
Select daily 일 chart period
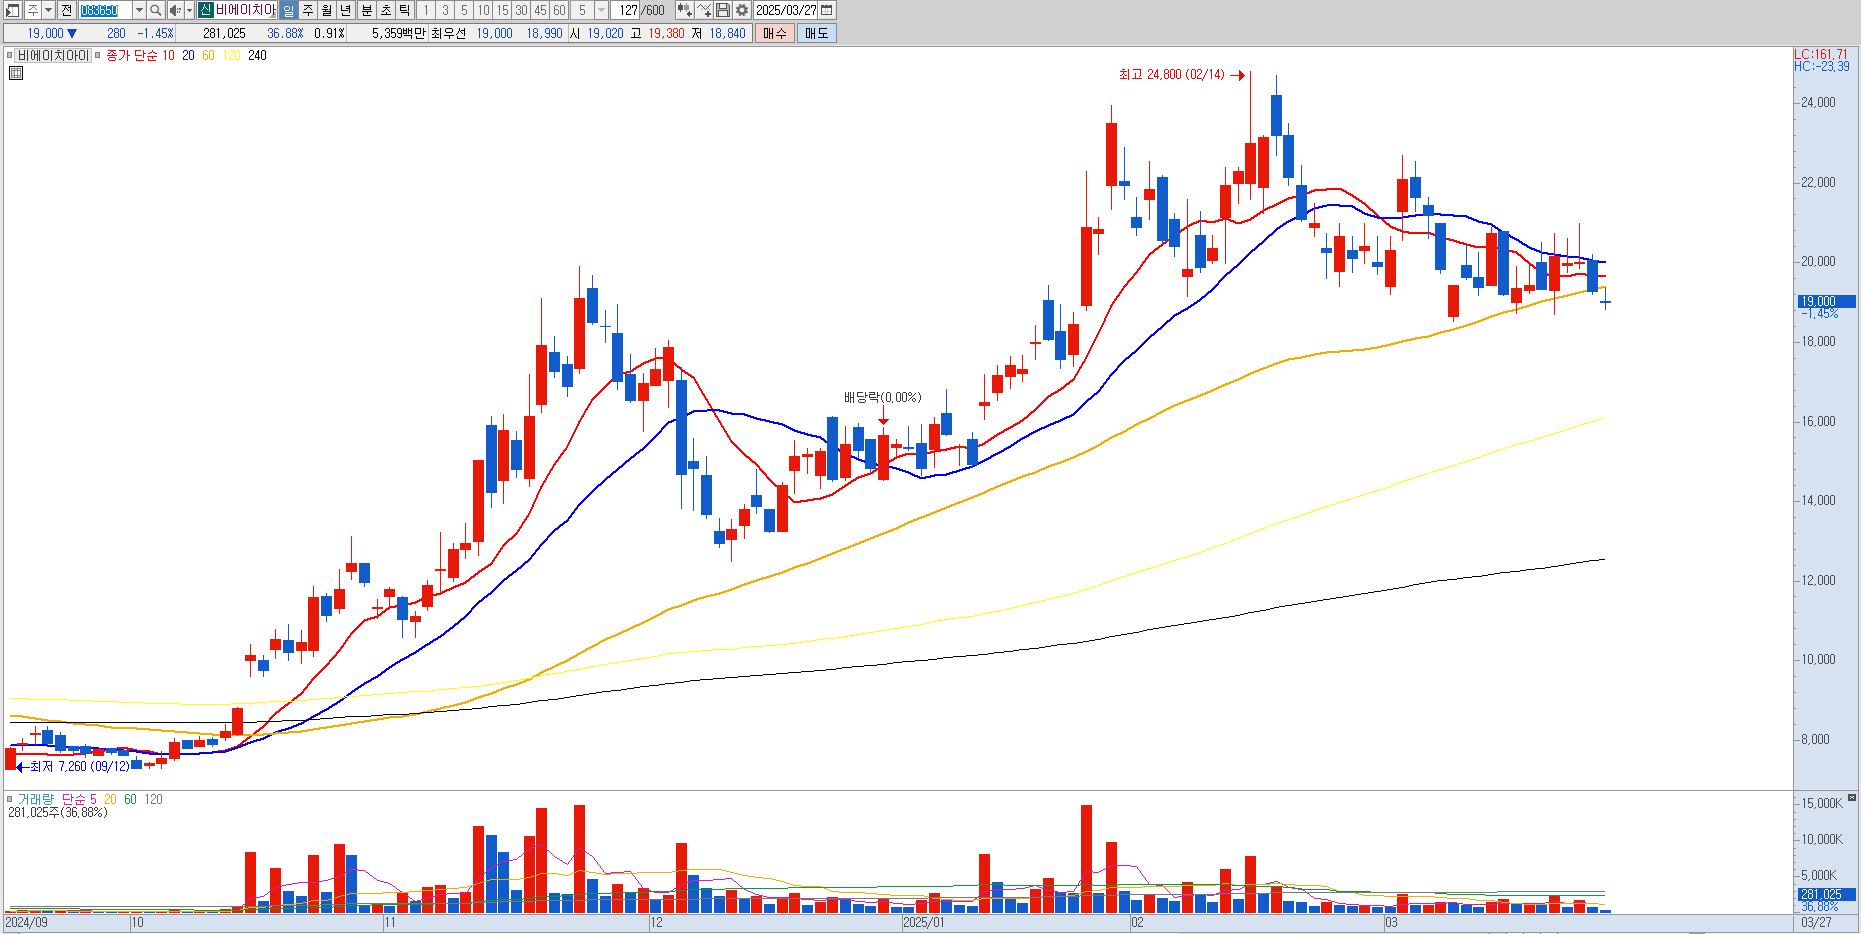pyautogui.click(x=289, y=10)
